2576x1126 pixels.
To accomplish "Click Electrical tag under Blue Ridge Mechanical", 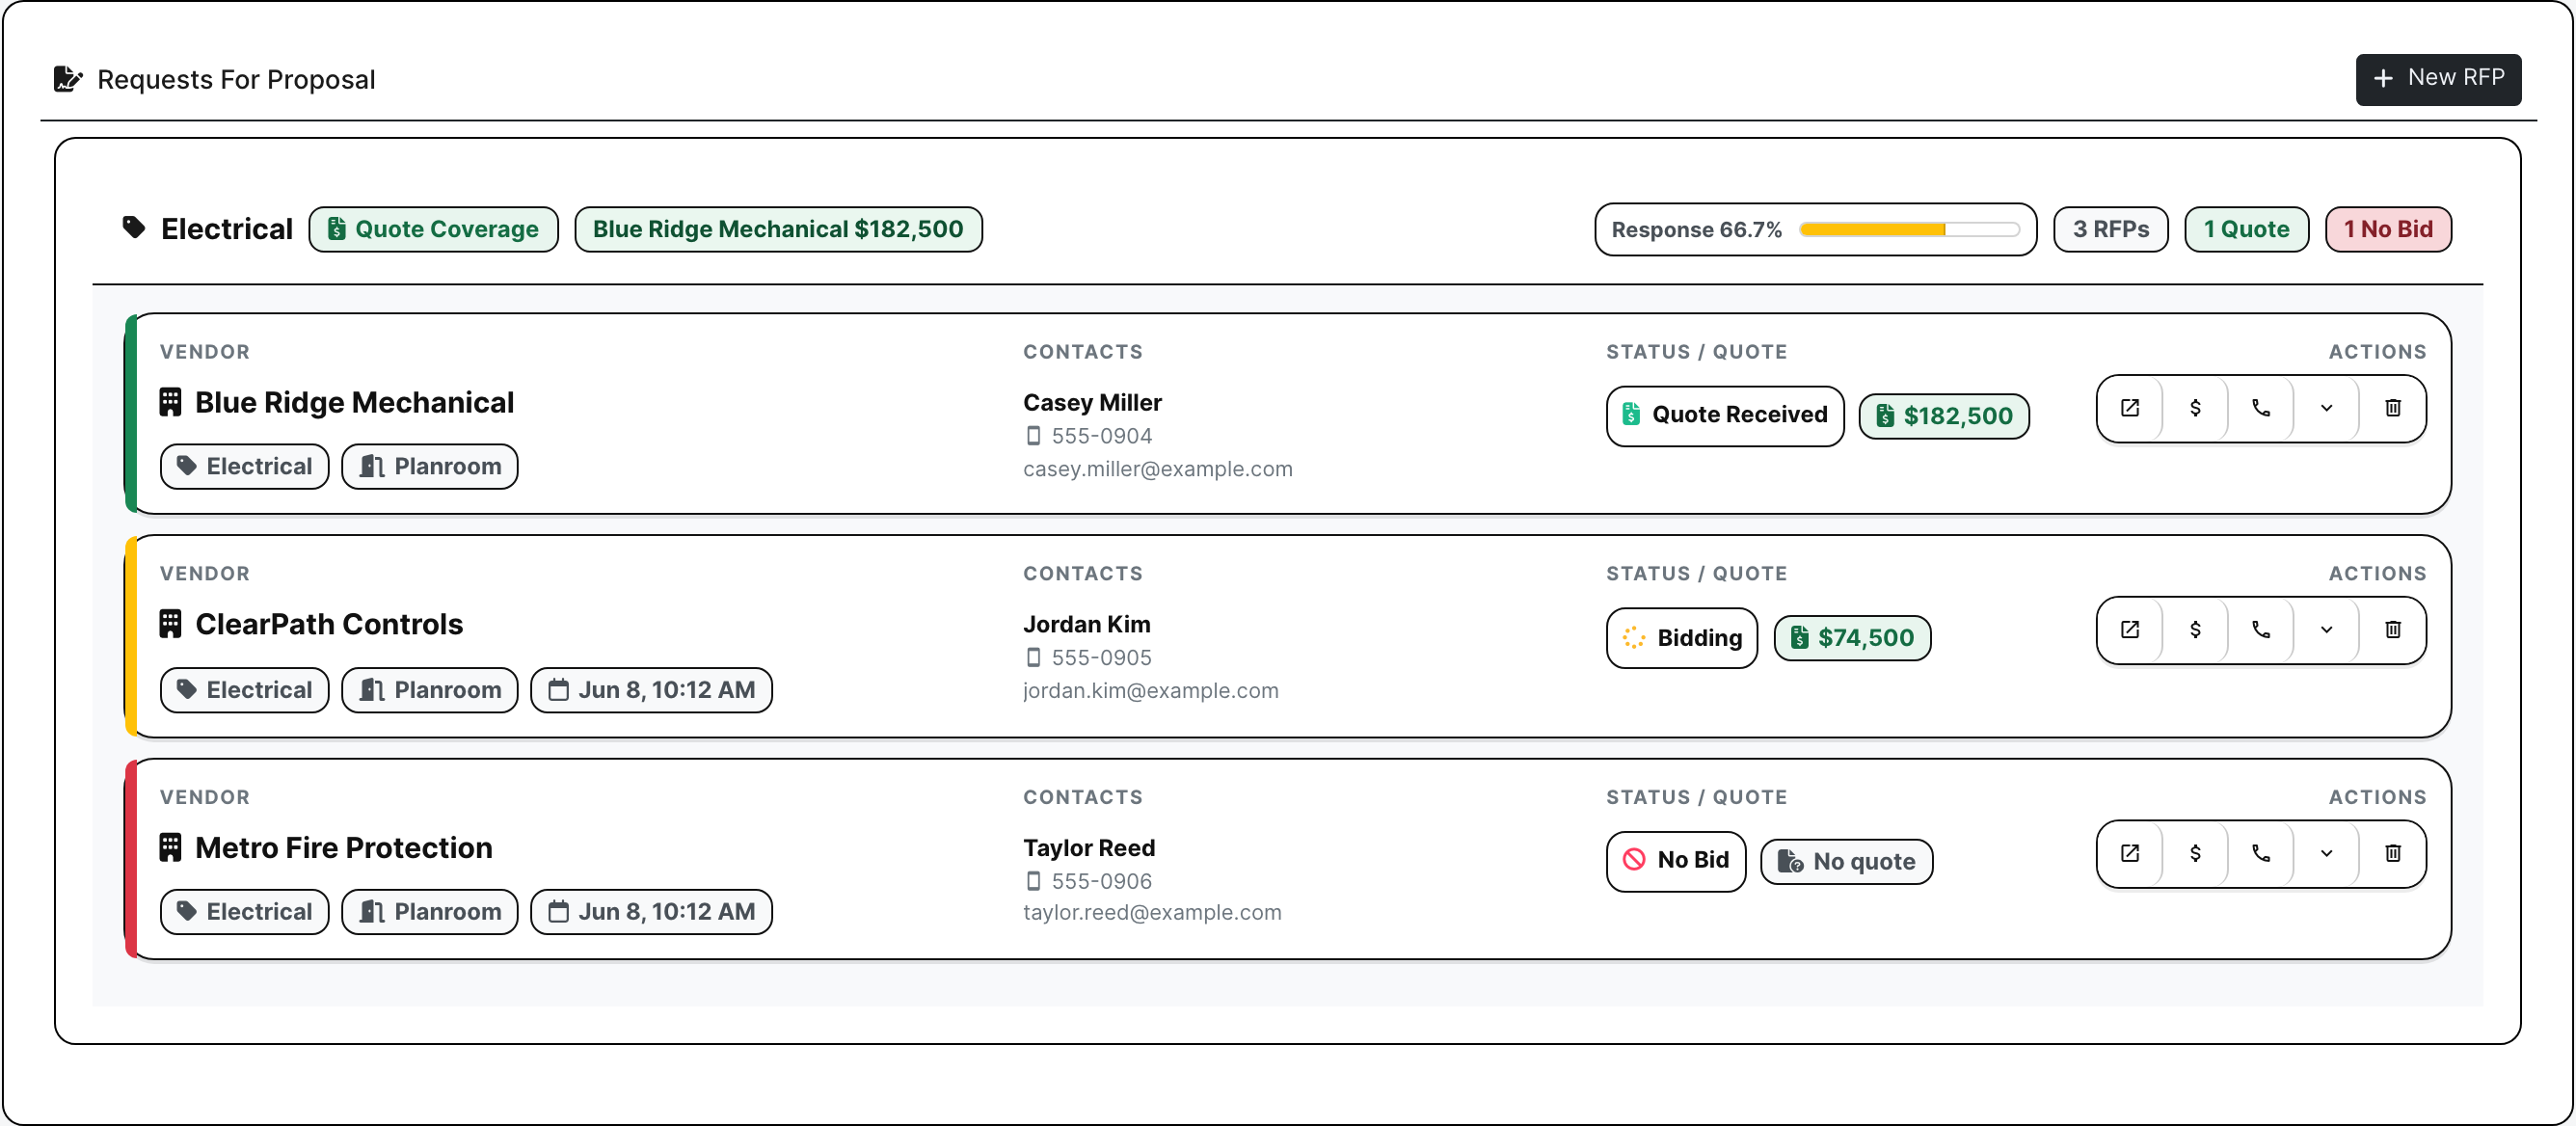I will (x=245, y=467).
